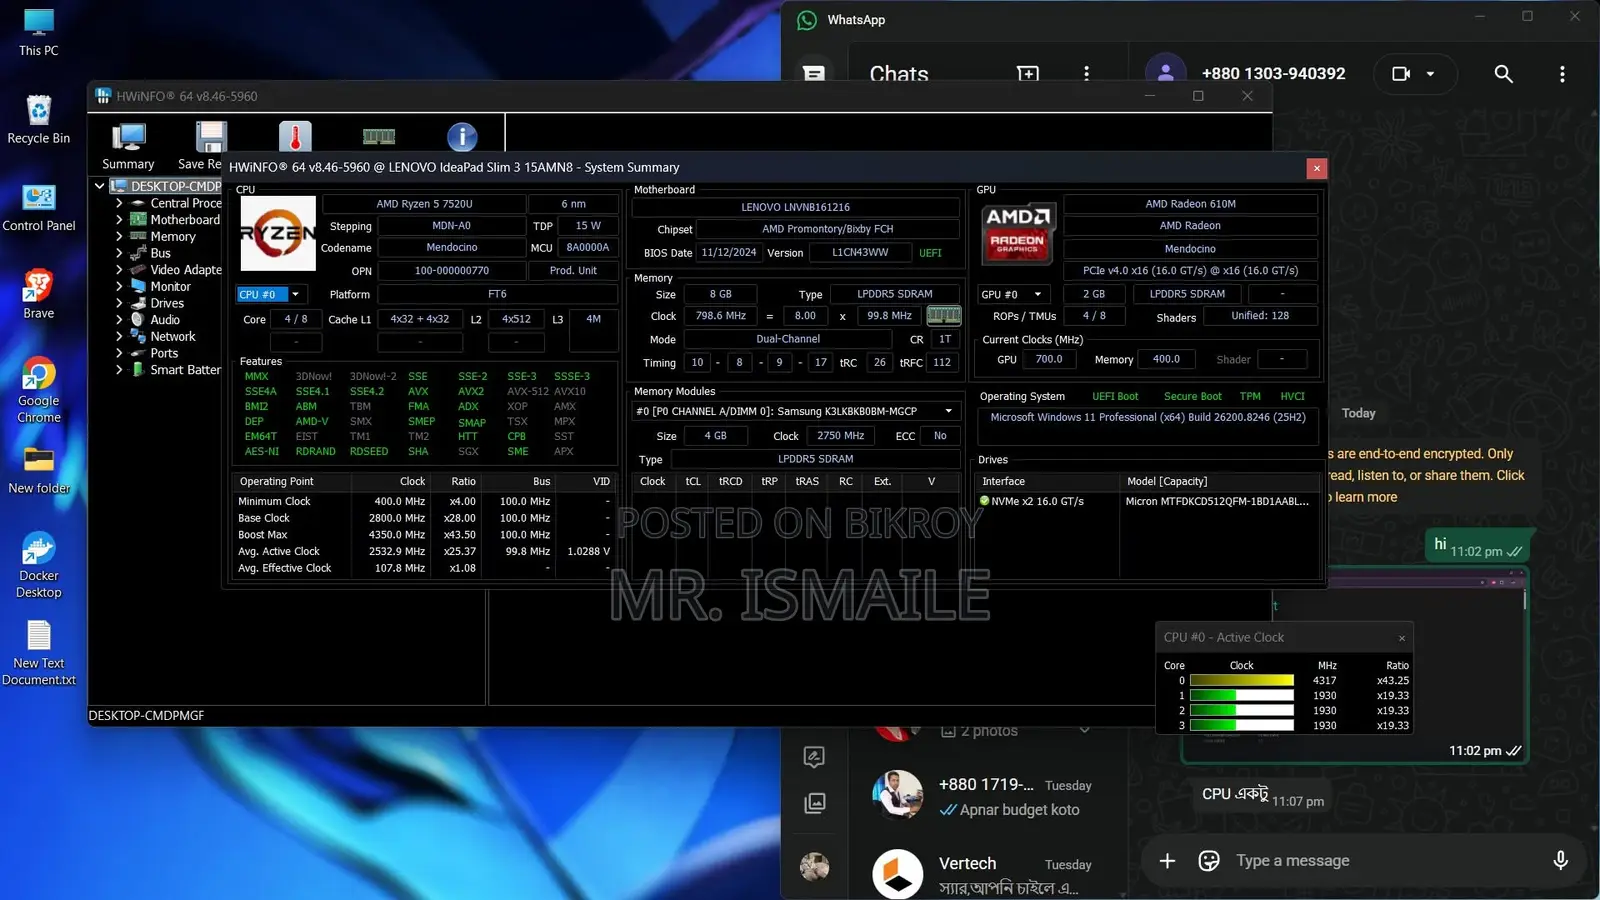Image resolution: width=1600 pixels, height=900 pixels.
Task: Click the Core 1 clock bar in Active Clock
Action: 1241,696
